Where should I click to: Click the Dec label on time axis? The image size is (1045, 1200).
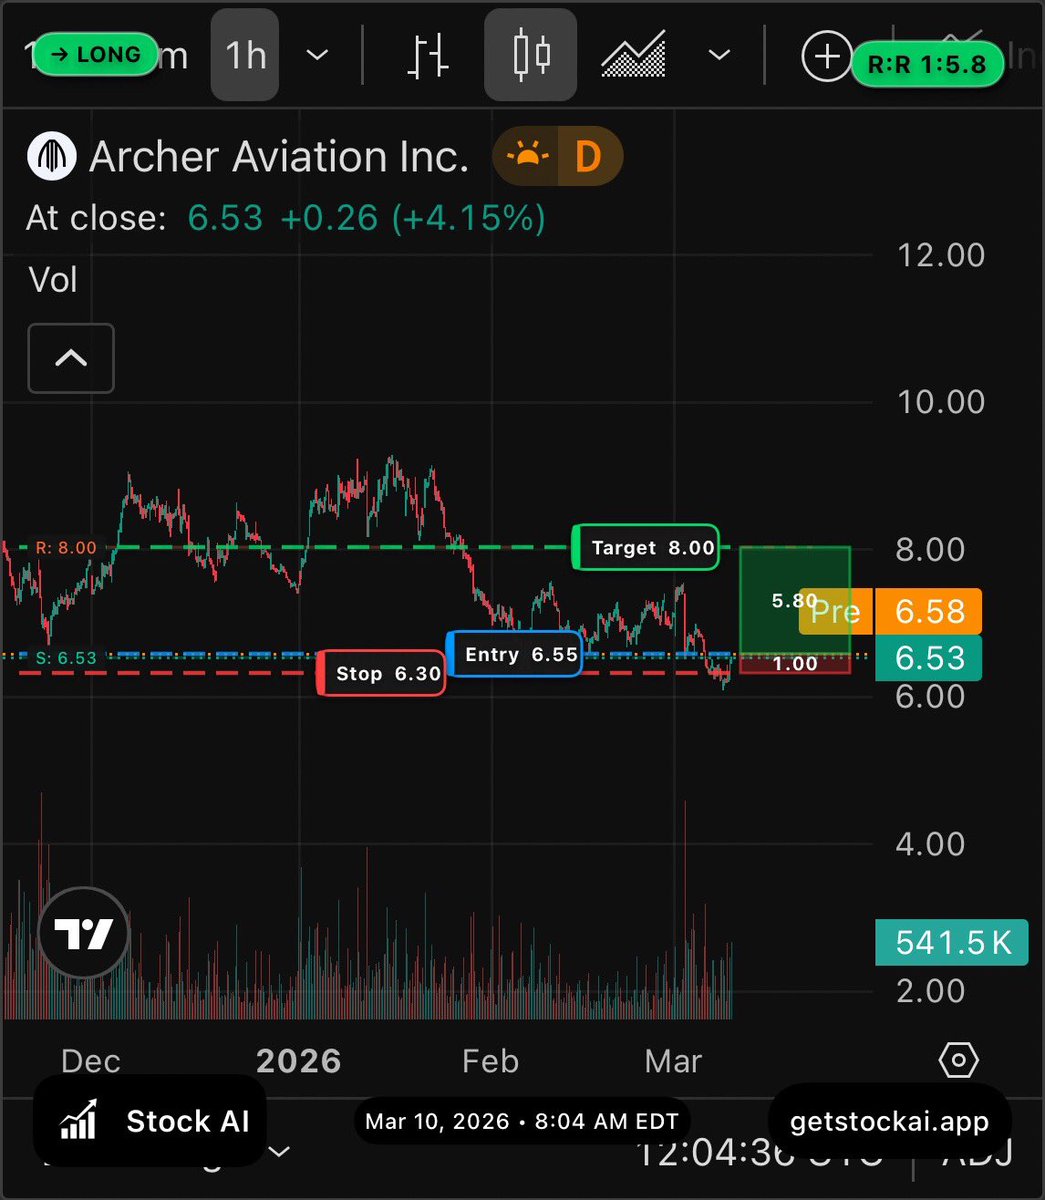pyautogui.click(x=91, y=1061)
